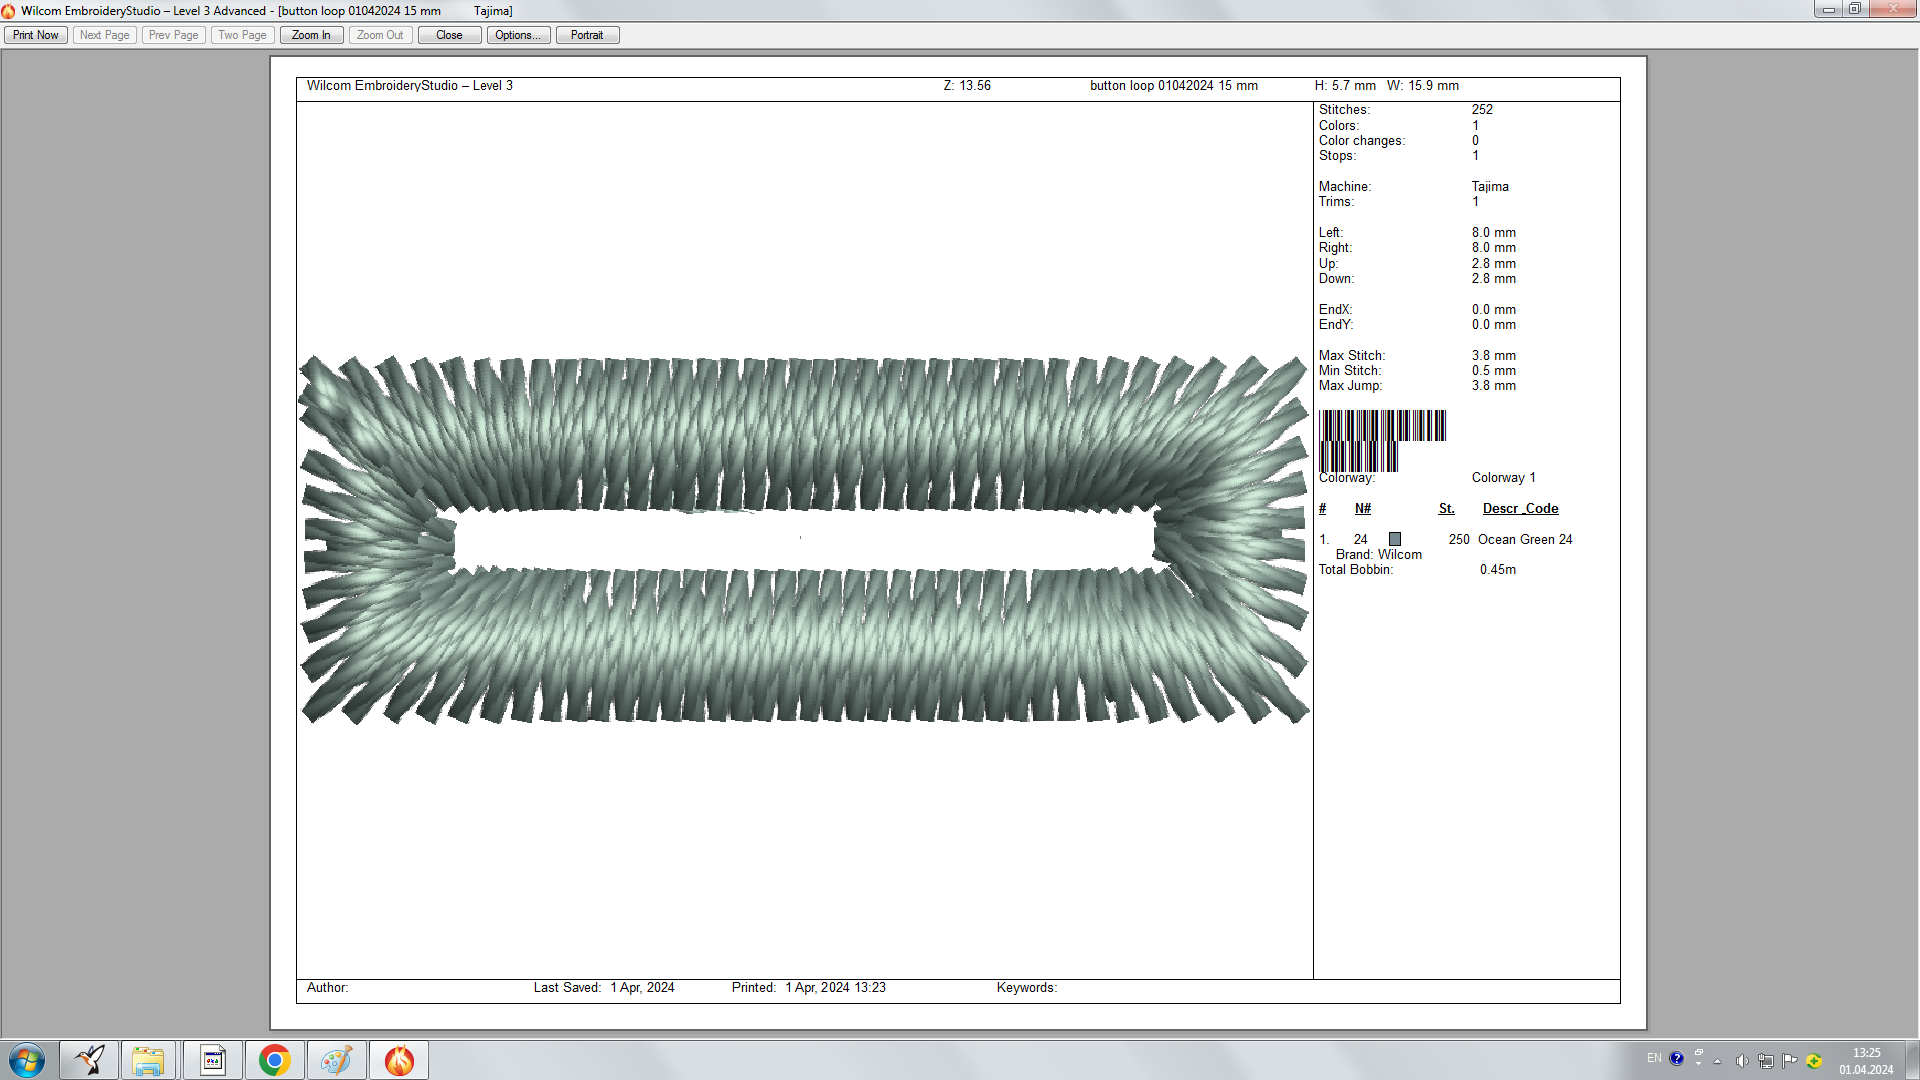
Task: Switch orientation with Portrait button
Action: (x=587, y=35)
